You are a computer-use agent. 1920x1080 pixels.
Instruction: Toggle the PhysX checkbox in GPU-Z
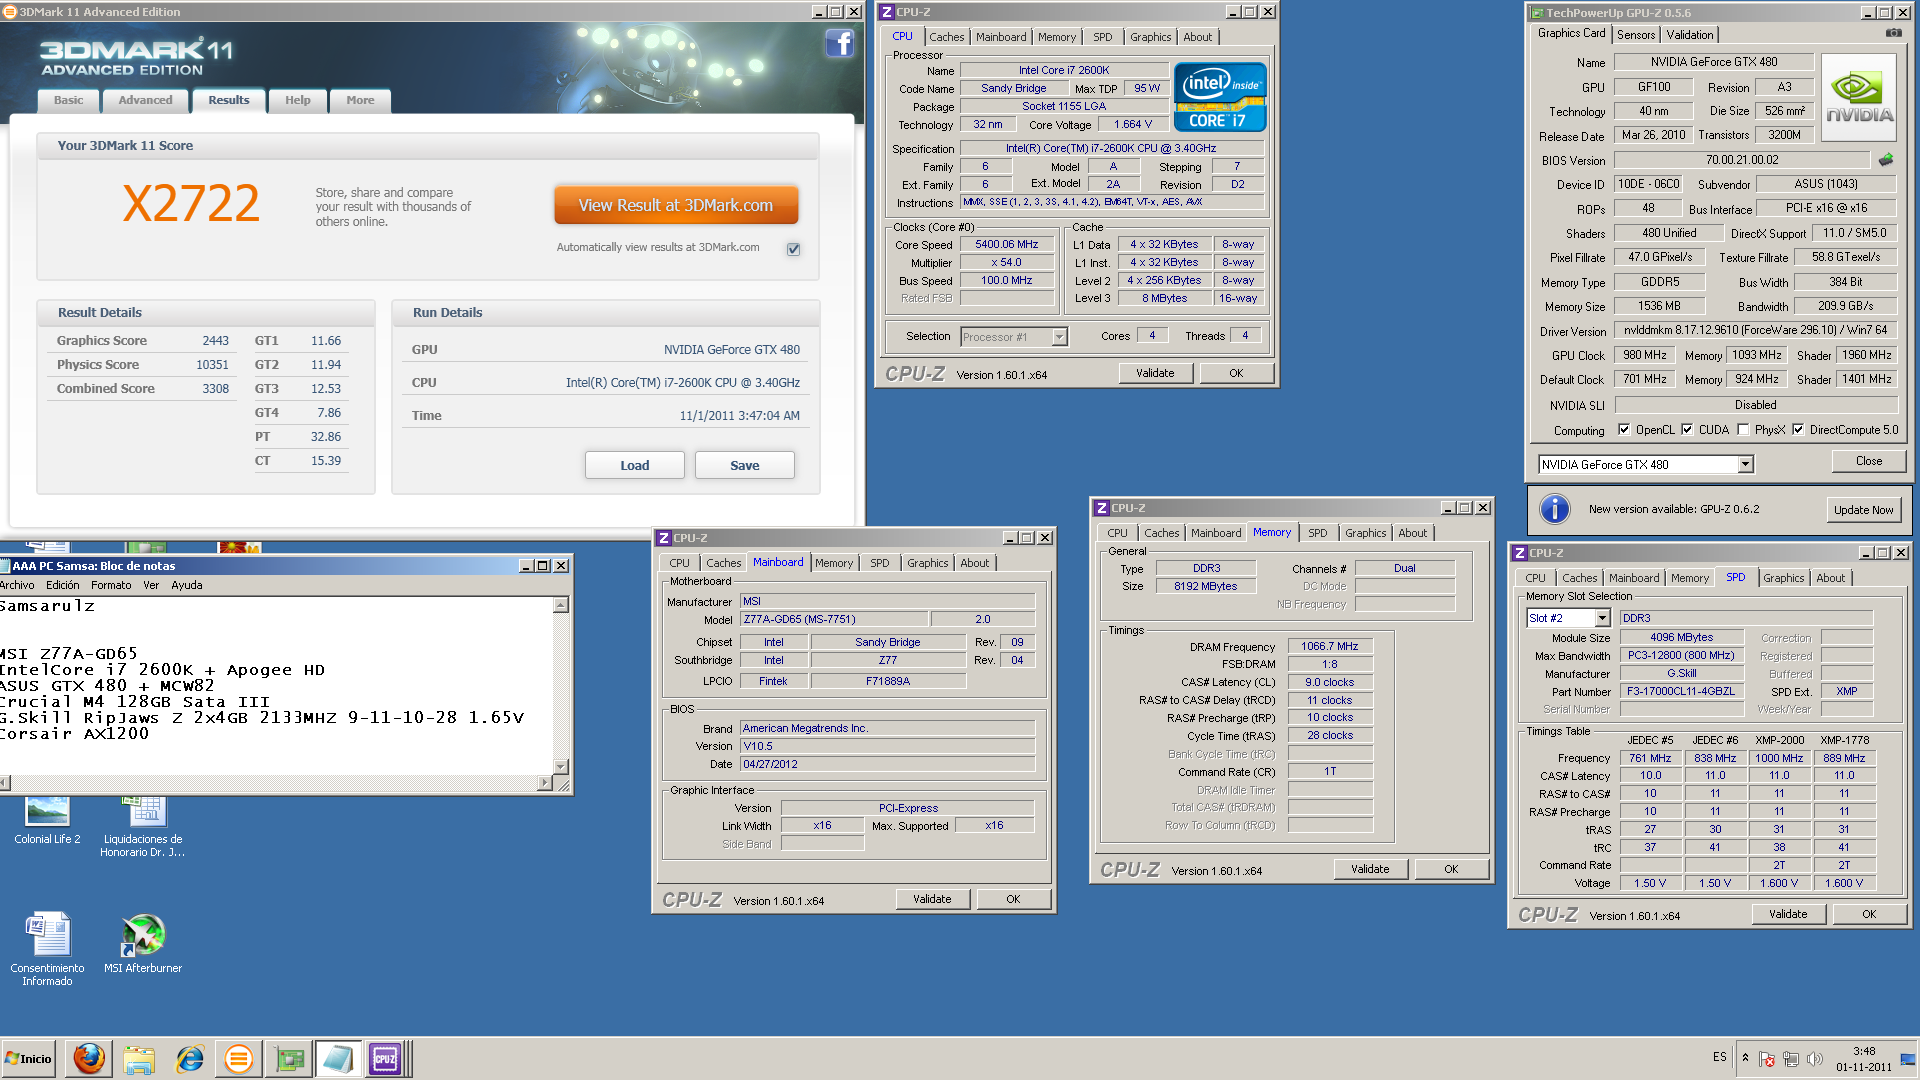pos(1743,430)
